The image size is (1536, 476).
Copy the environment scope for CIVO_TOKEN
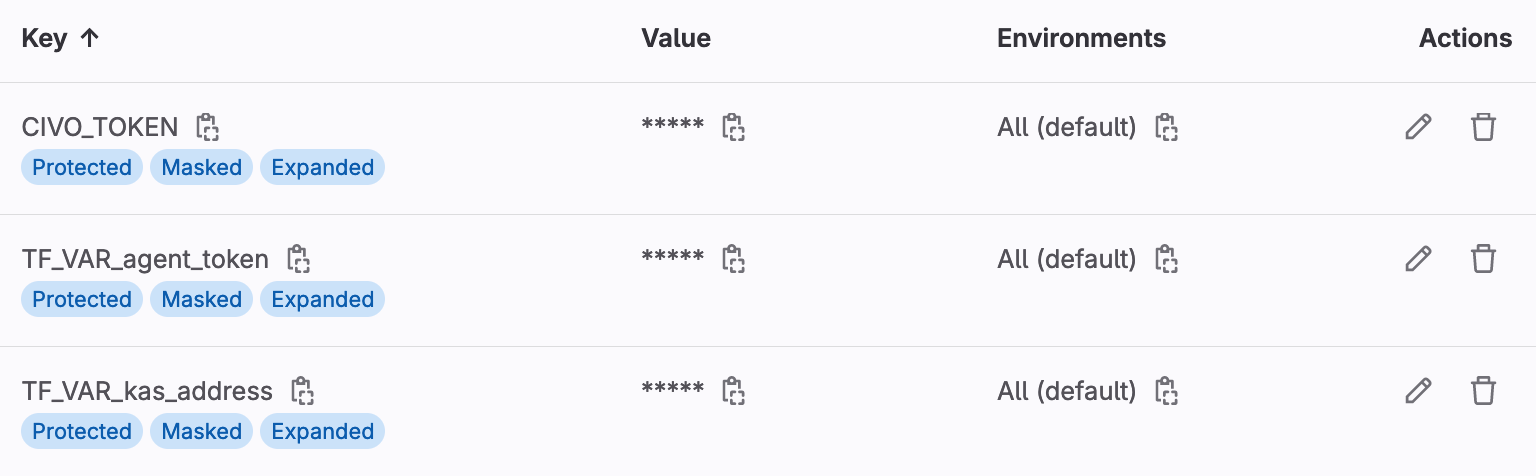click(1167, 127)
